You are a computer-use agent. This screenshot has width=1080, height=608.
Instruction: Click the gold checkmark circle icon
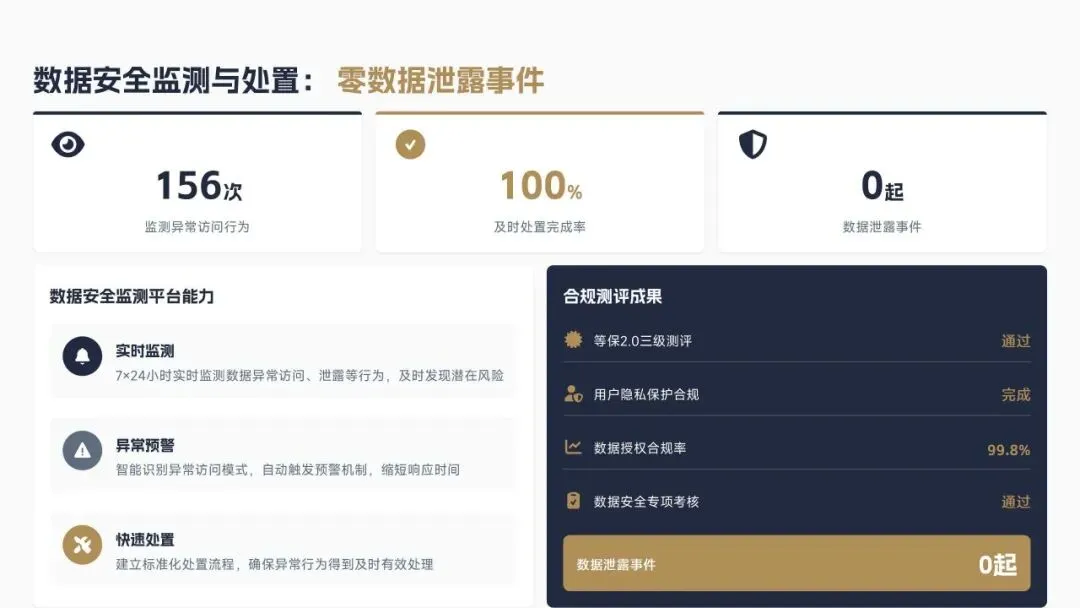pos(410,144)
